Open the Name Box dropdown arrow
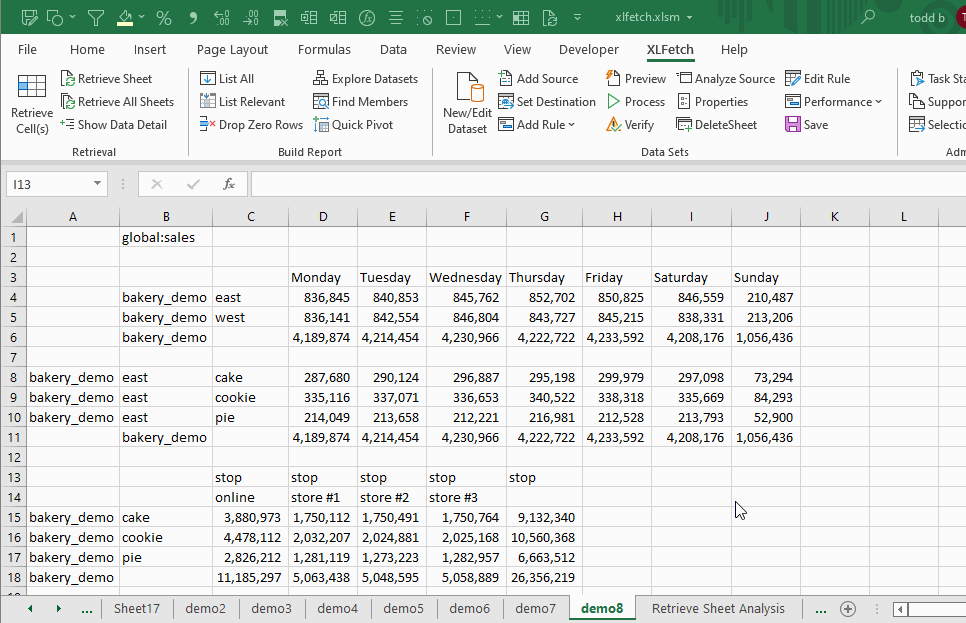The image size is (966, 623). pos(97,184)
